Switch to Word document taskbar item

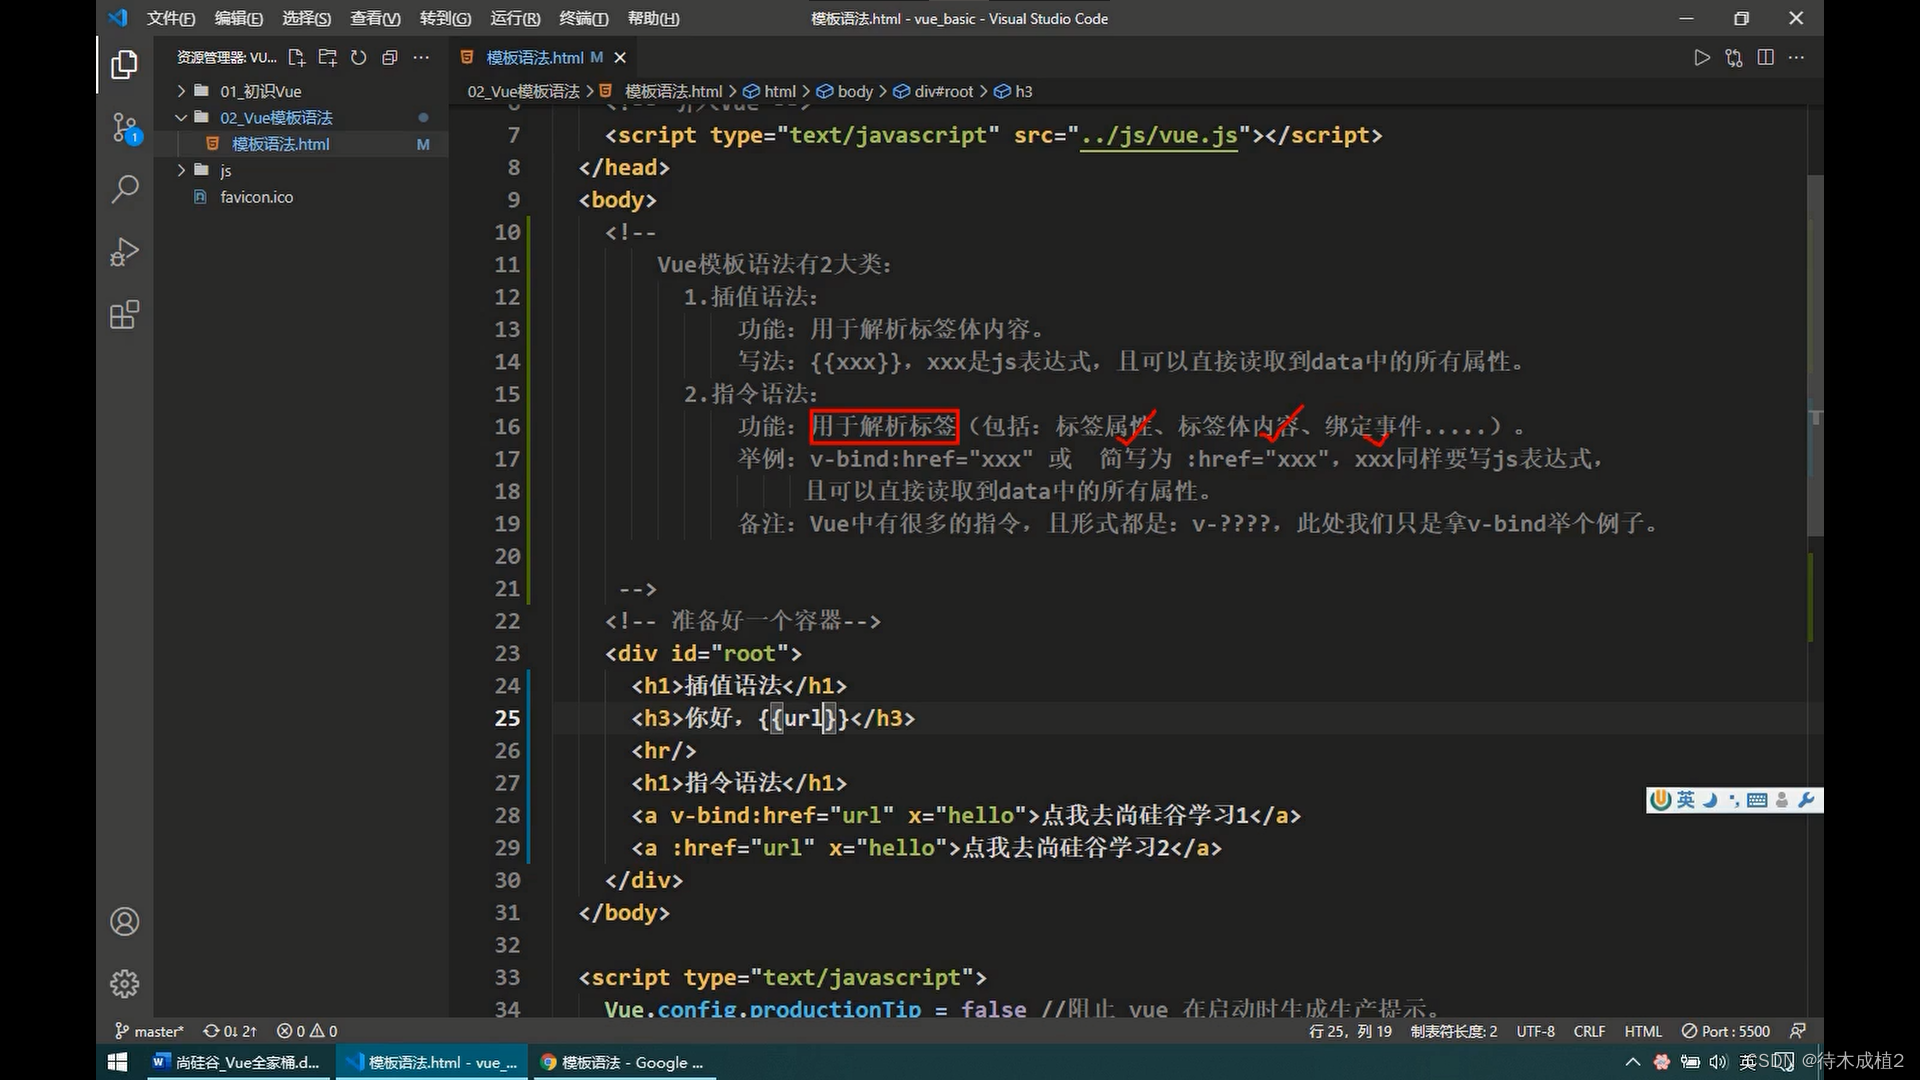click(237, 1062)
